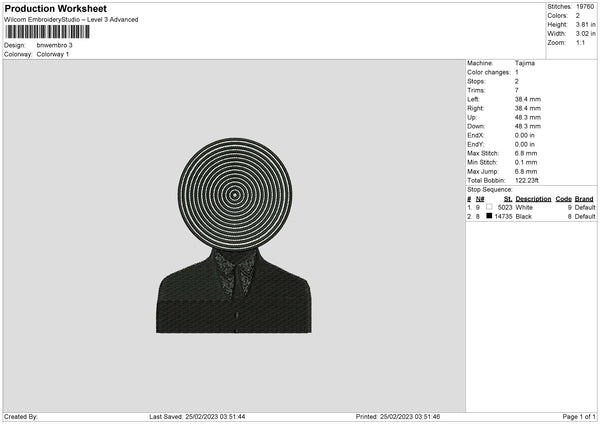The width and height of the screenshot is (600, 424).
Task: Click the spiral head embroidery design preview
Action: coord(234,235)
